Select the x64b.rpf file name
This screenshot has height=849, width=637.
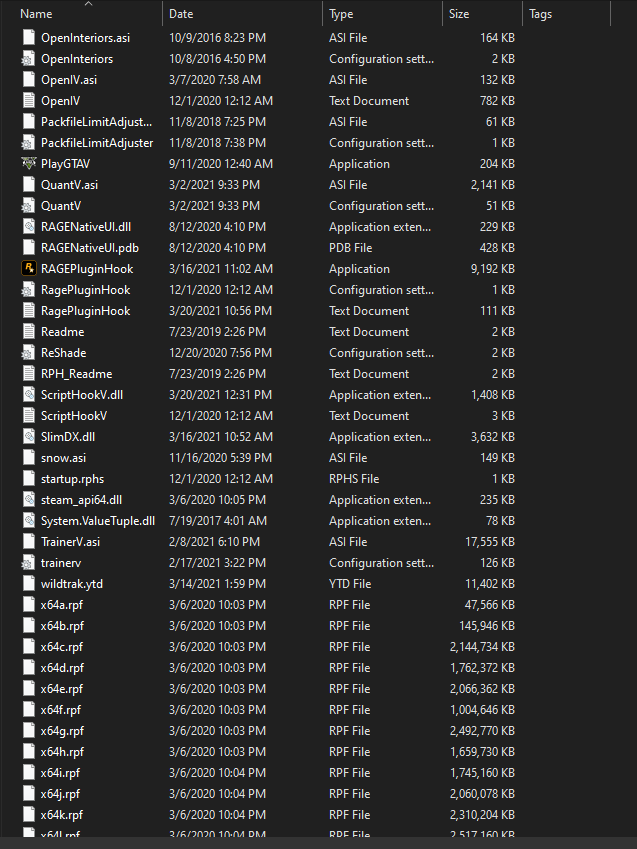(62, 626)
